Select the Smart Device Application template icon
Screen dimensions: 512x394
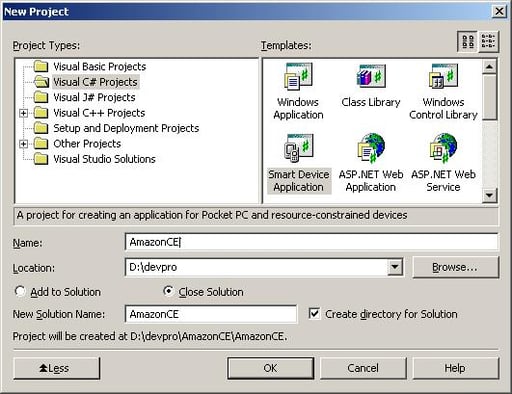click(298, 148)
